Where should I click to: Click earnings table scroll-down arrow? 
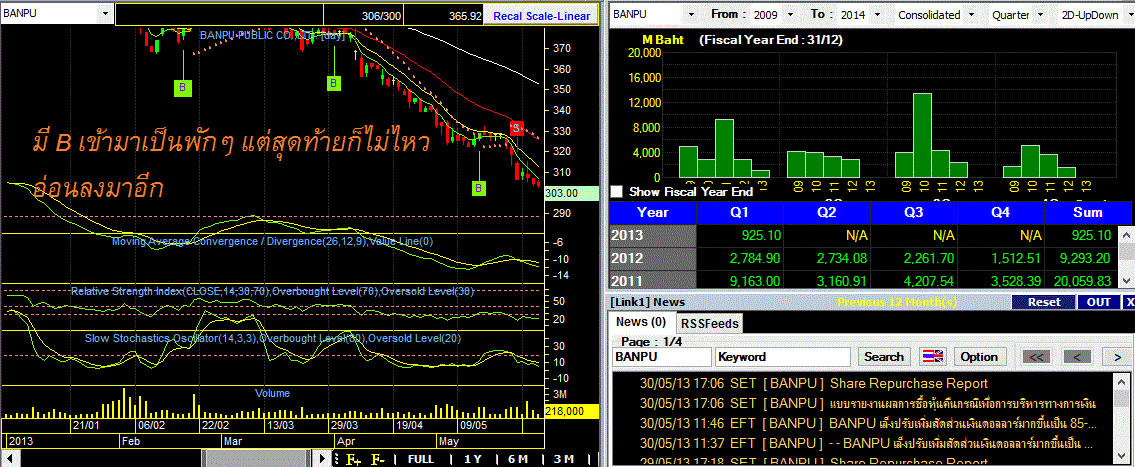(x=1127, y=279)
